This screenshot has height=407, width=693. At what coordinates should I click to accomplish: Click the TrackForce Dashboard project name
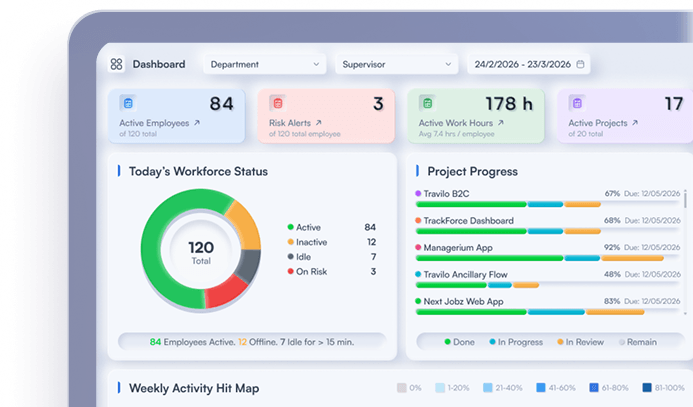(468, 221)
